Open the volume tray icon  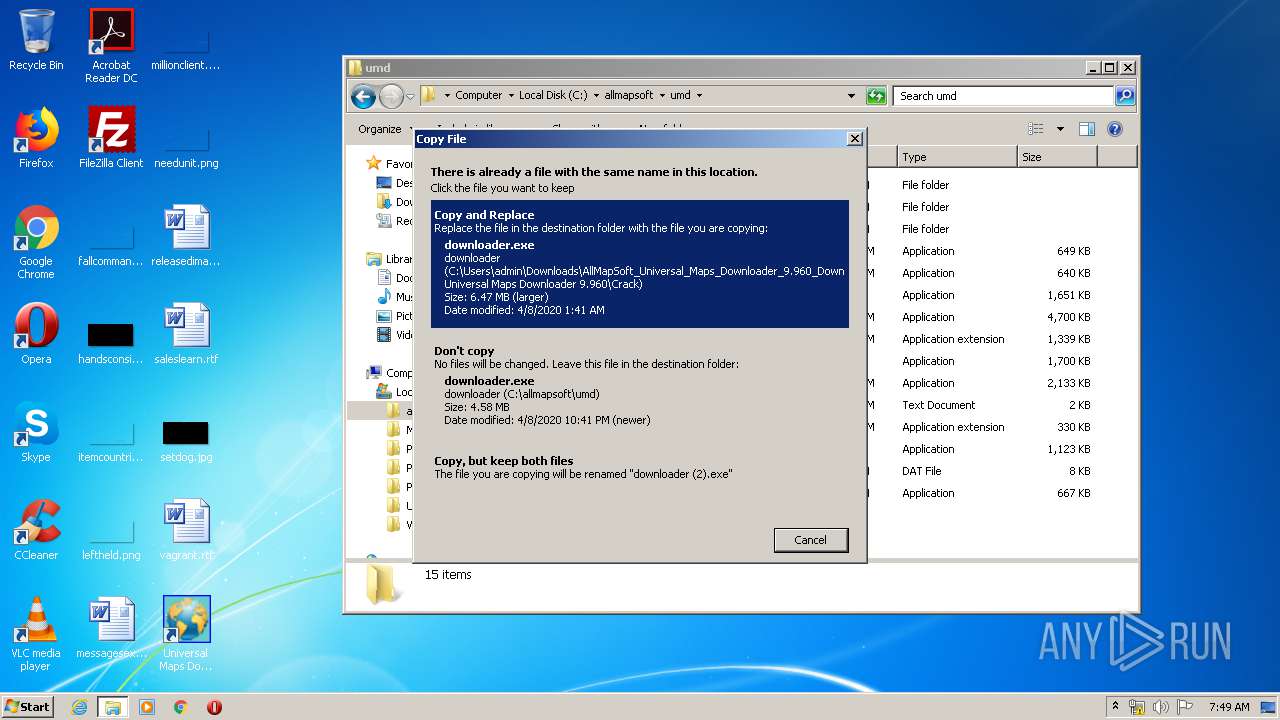tap(1161, 707)
